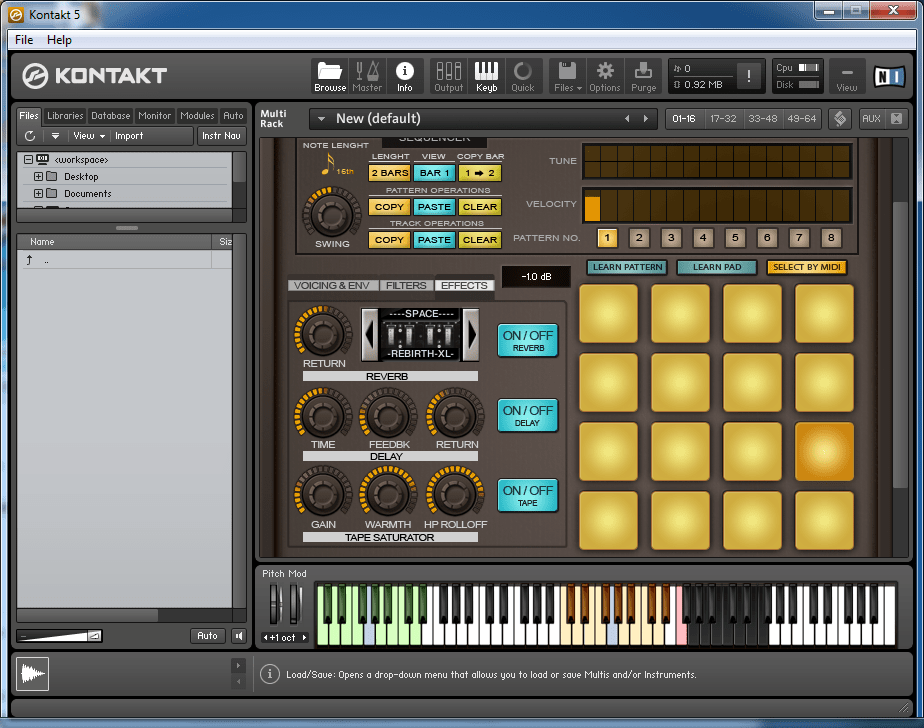Click the preview volume slider

click(x=59, y=636)
